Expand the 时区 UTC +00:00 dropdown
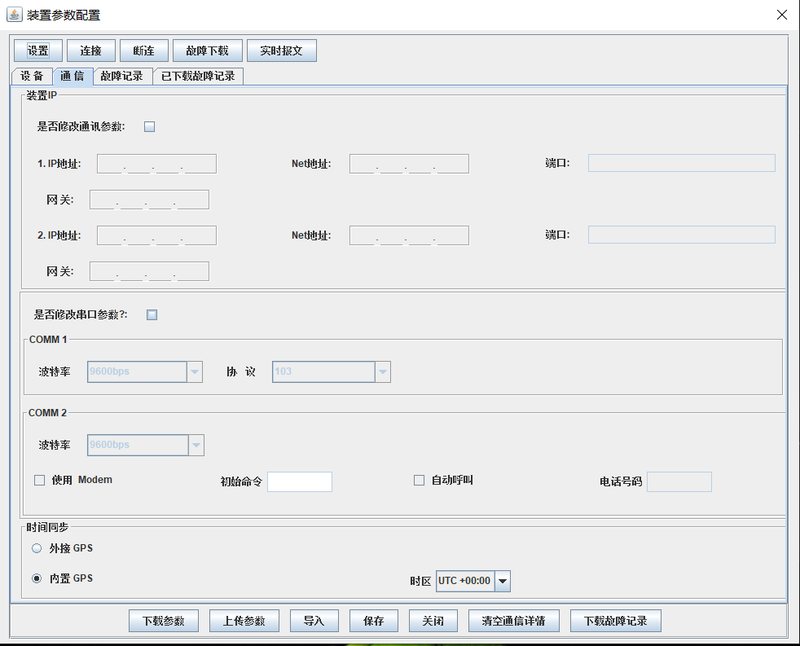Viewport: 800px width, 646px height. coord(473,581)
